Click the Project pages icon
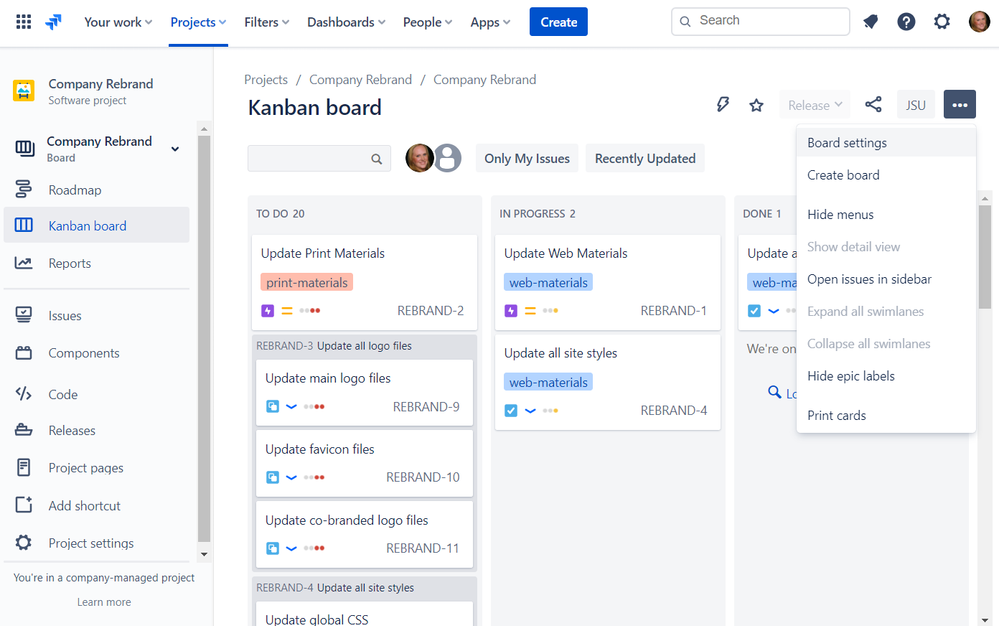Screen dimensions: 999x626 click(x=24, y=467)
